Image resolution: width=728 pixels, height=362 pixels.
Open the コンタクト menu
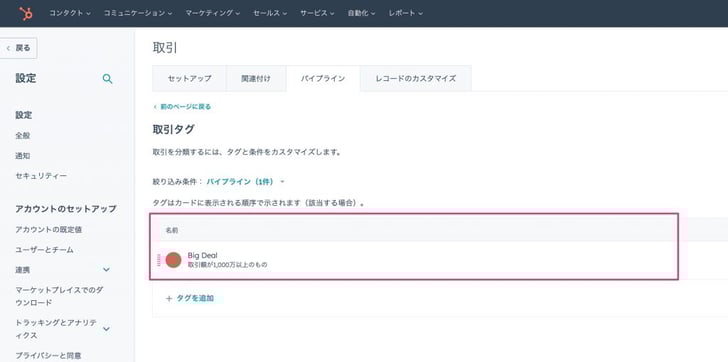tap(70, 13)
